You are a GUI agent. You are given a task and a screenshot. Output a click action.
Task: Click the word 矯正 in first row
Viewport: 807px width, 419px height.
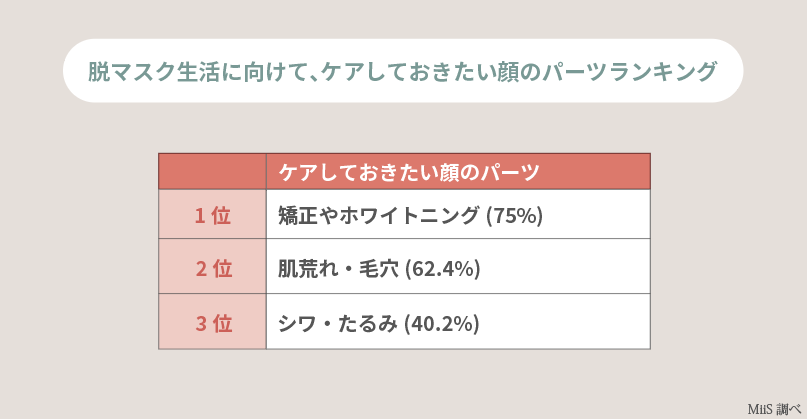[299, 215]
